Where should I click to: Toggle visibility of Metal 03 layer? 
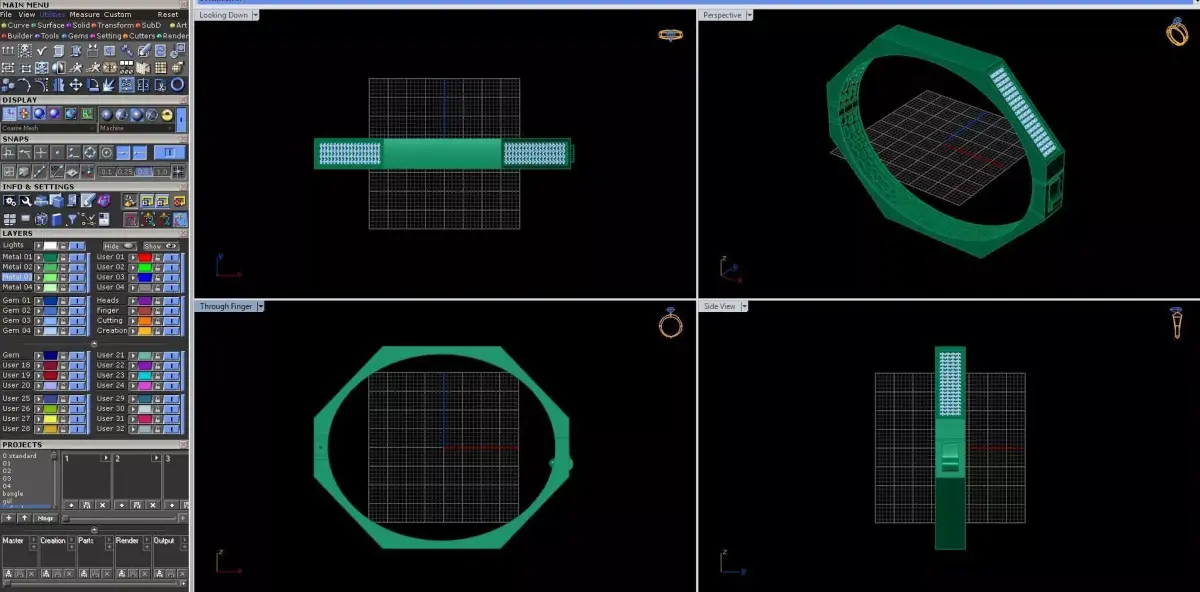coord(77,277)
